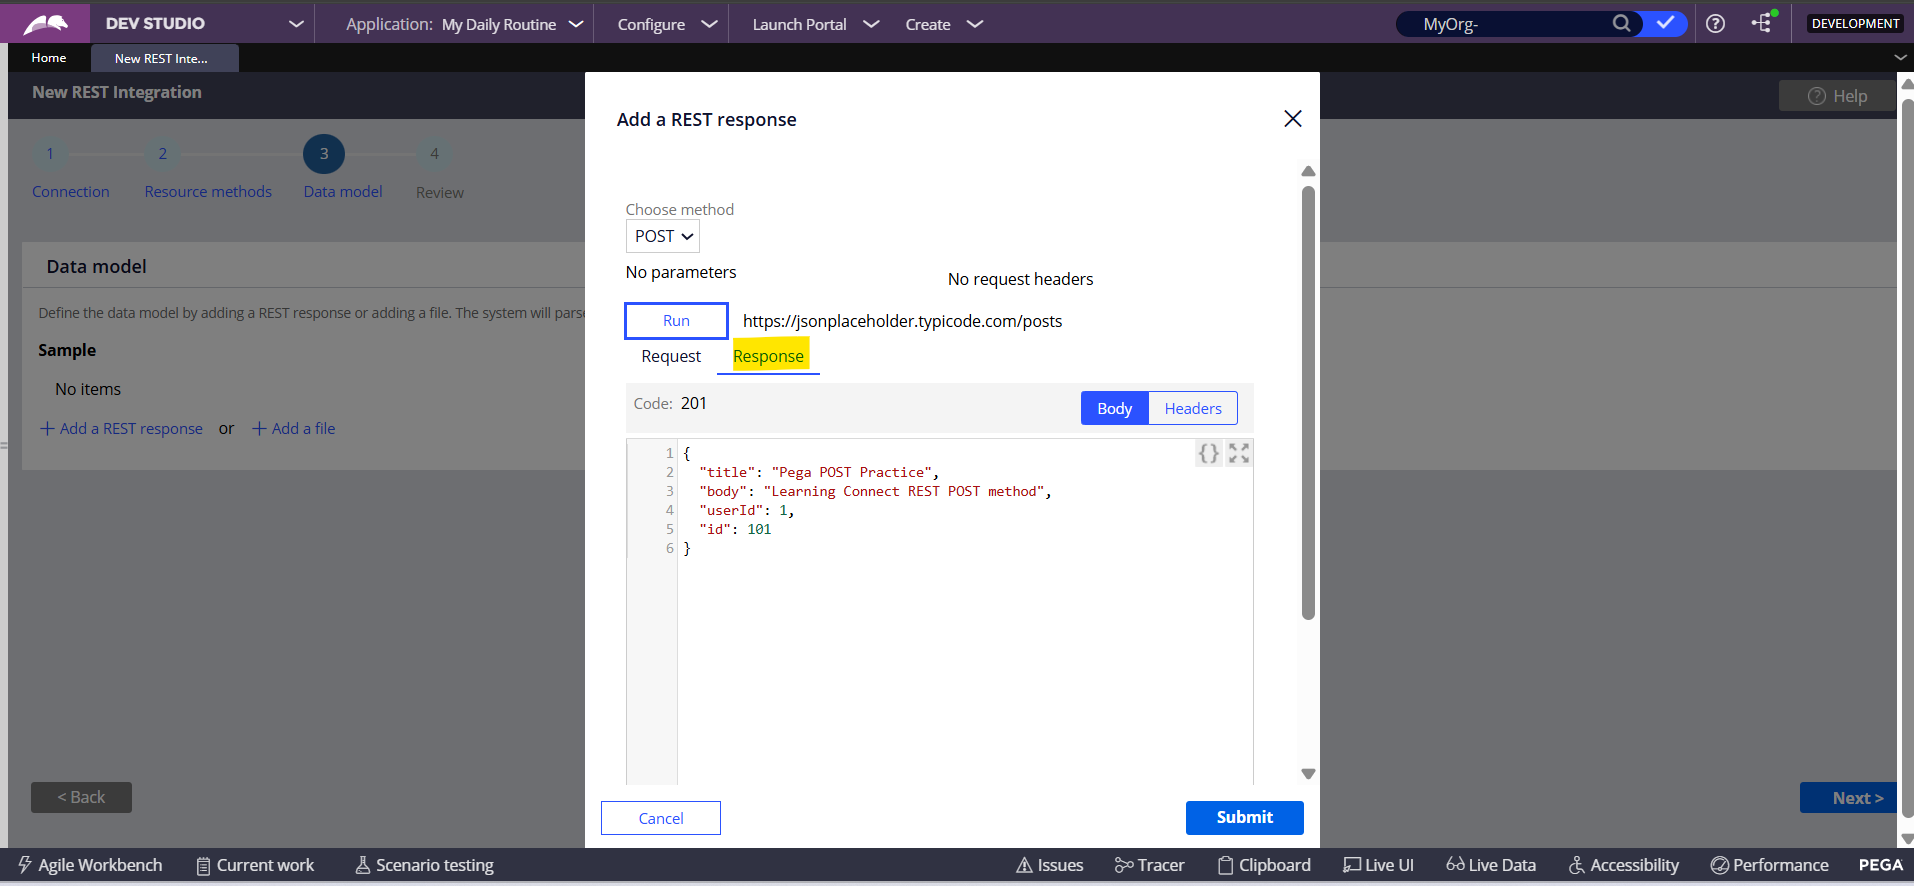Open Agile Workbench from footer

point(90,865)
